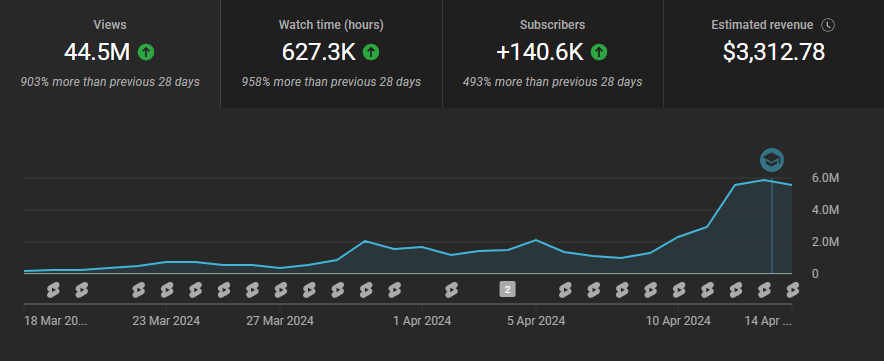
Task: Click the Shorts icon for 12 April
Action: [736, 290]
